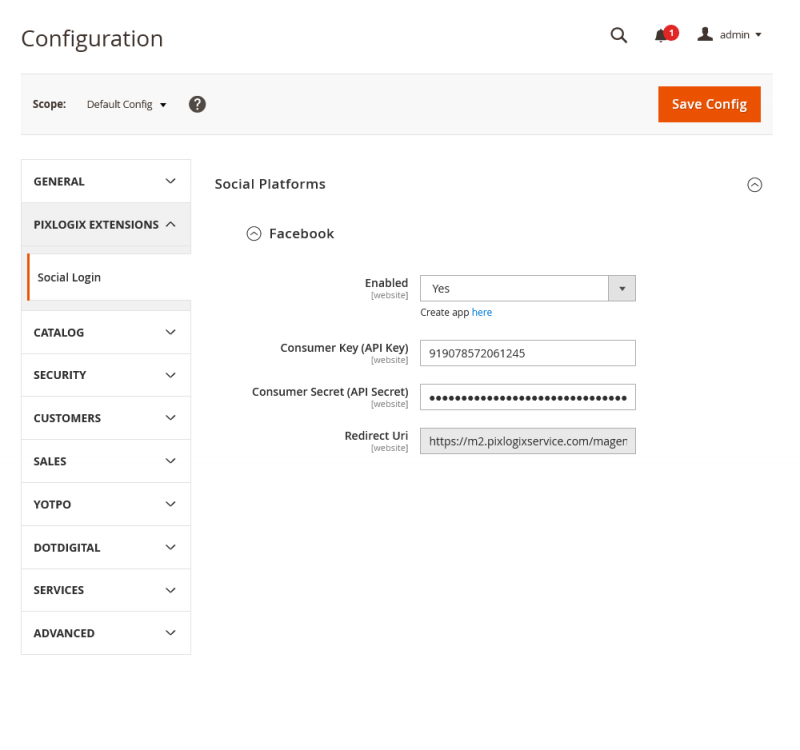Click the notification count badge

671,31
